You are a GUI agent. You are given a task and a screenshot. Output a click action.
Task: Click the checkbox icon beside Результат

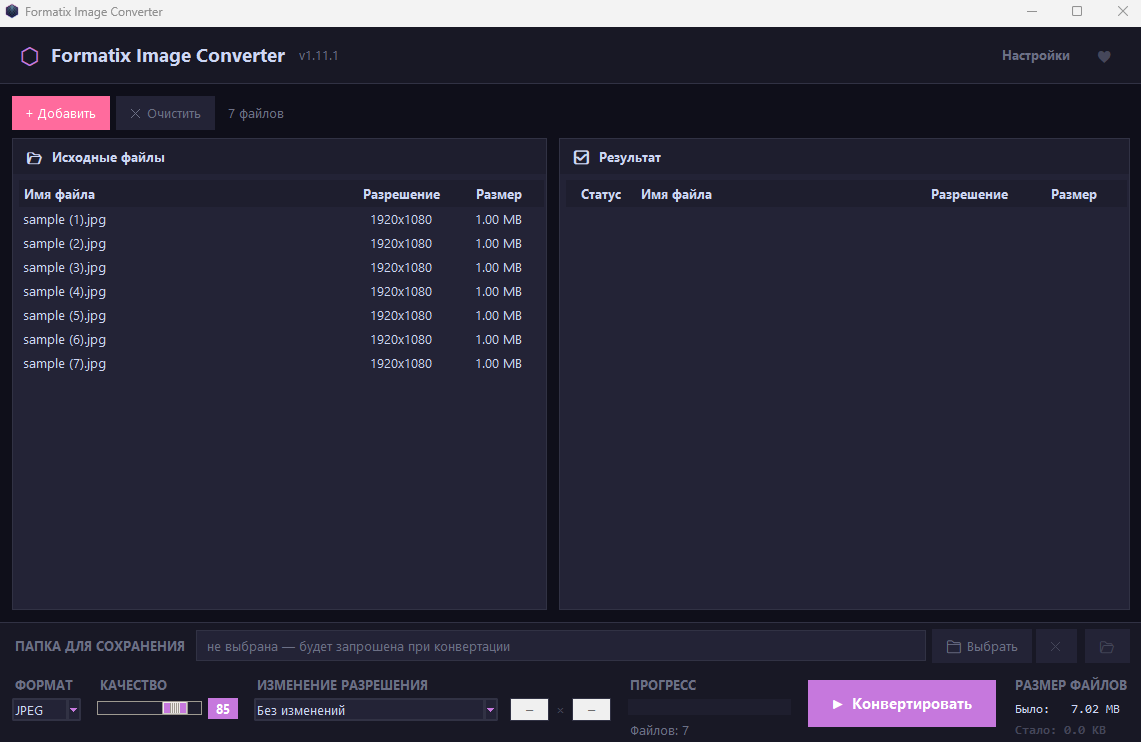pos(581,157)
